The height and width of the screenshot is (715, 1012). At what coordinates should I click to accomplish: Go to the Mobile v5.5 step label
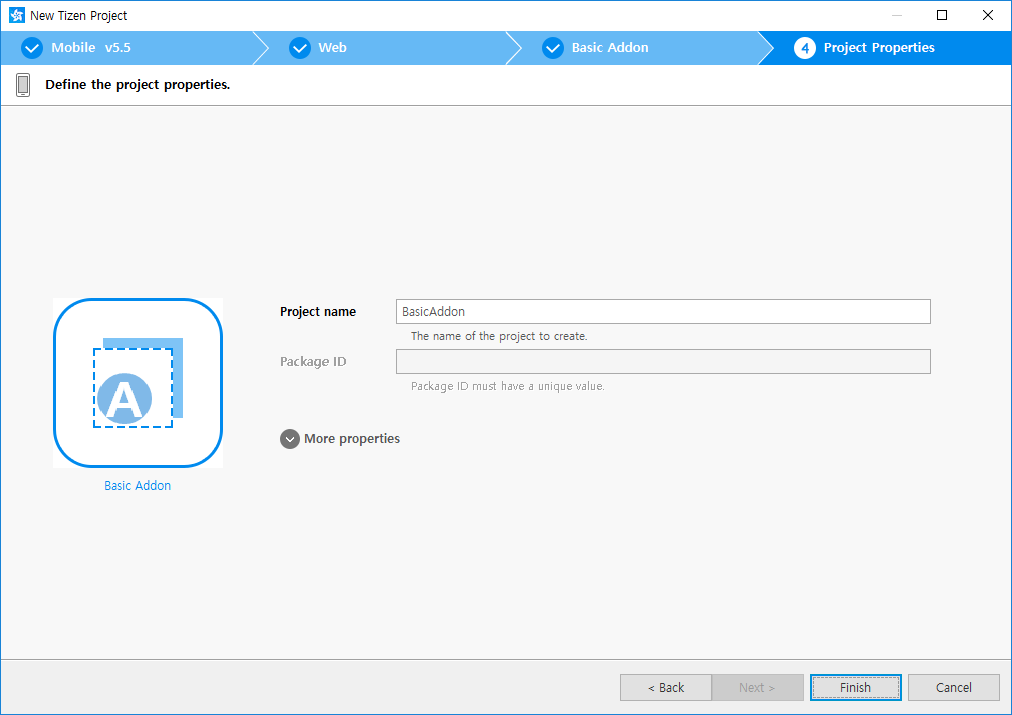pos(91,48)
